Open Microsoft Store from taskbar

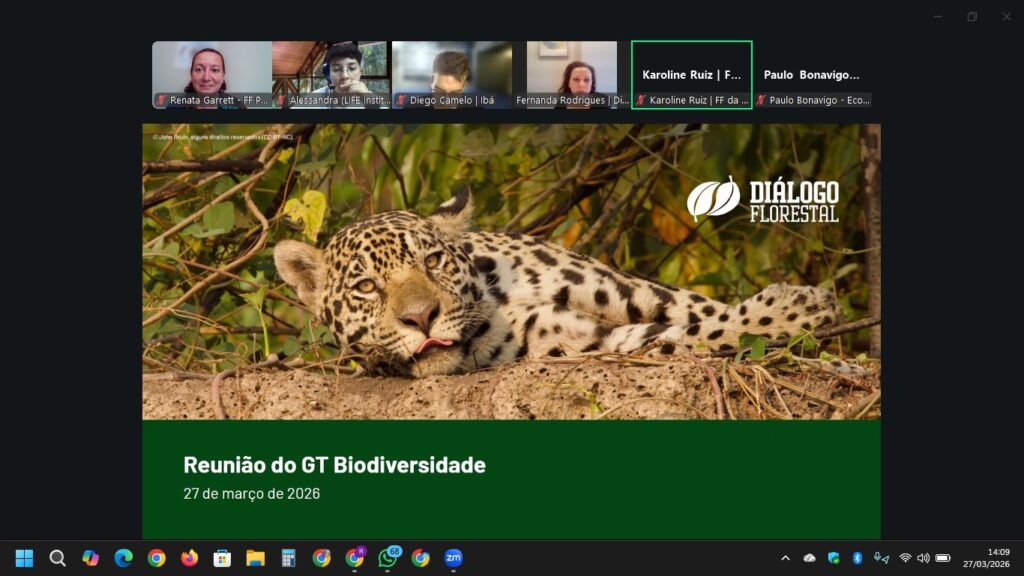pyautogui.click(x=222, y=558)
